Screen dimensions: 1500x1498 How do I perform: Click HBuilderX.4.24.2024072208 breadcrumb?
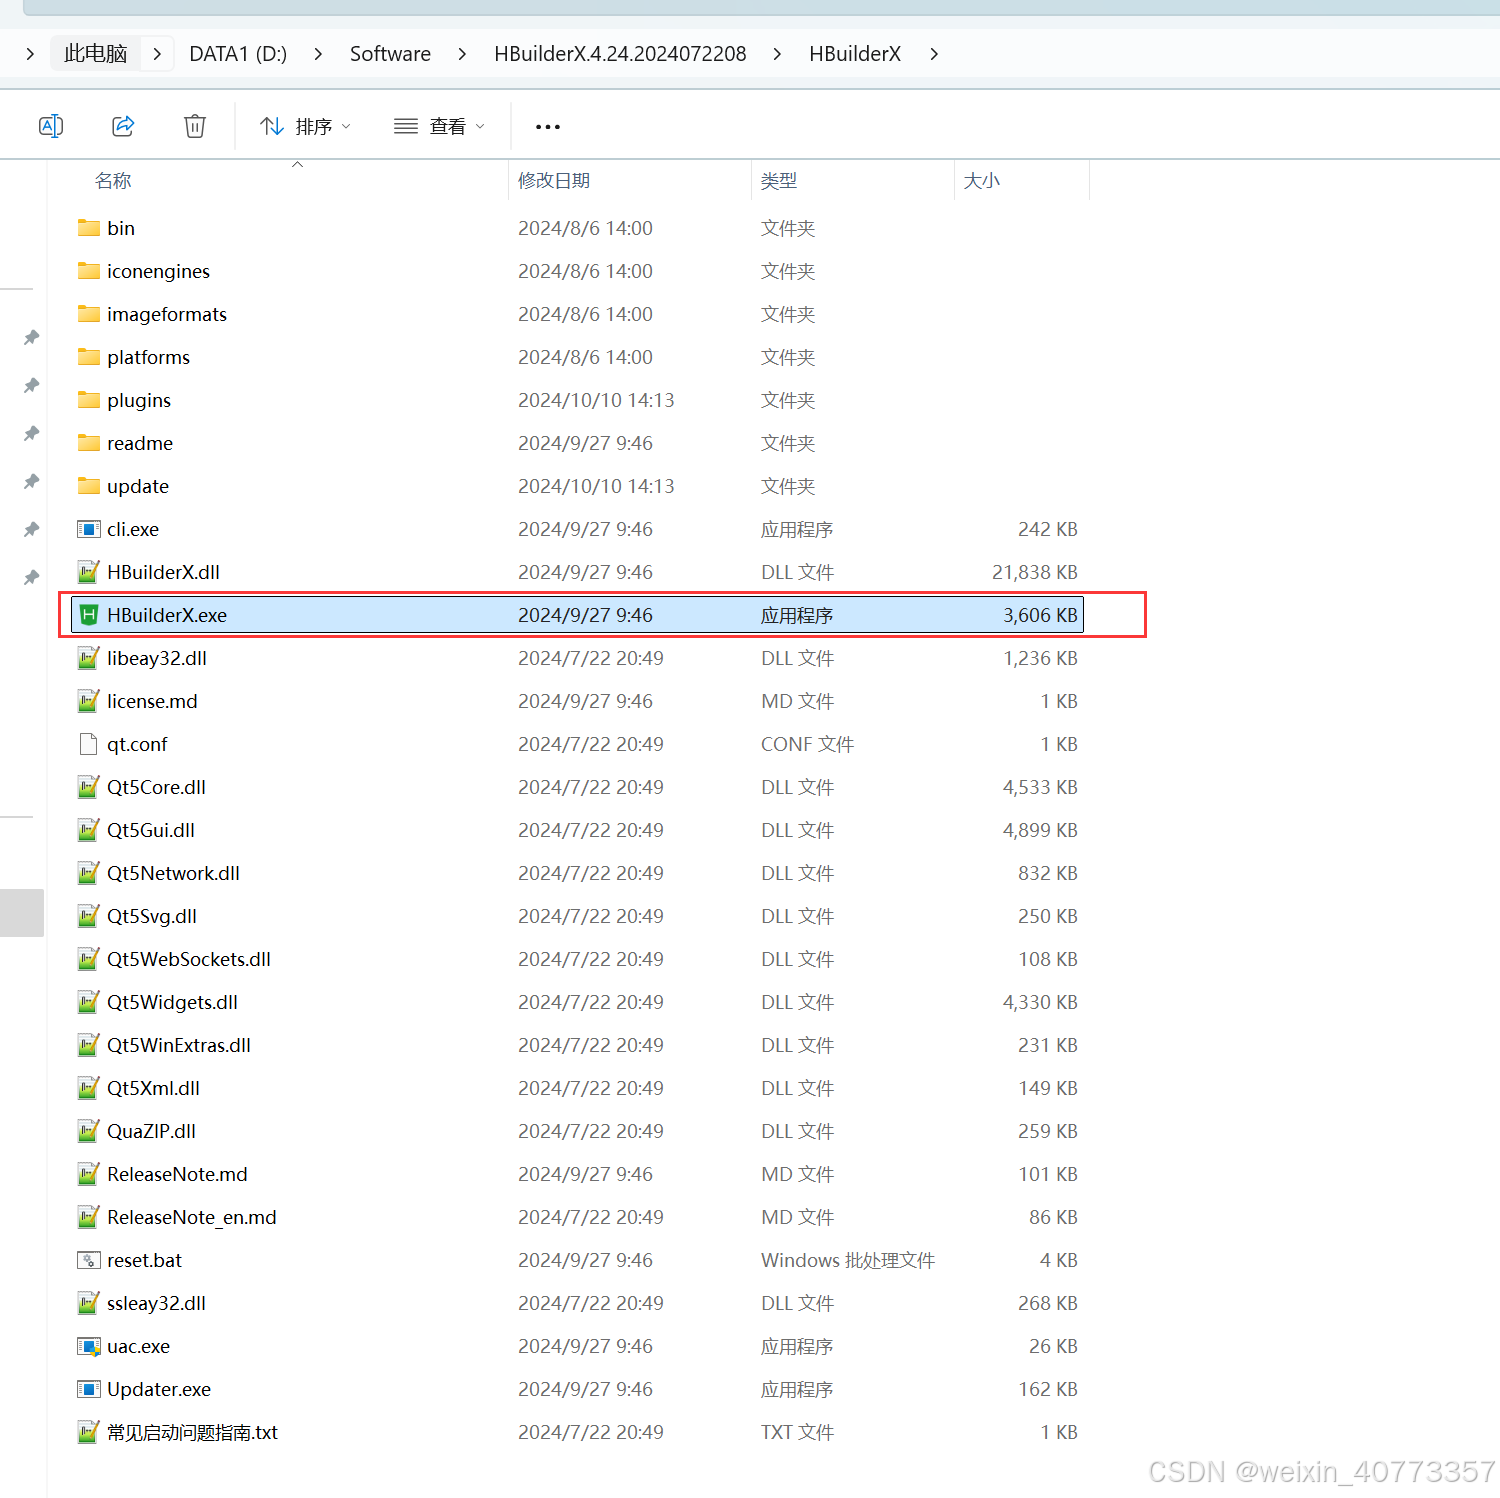point(620,54)
